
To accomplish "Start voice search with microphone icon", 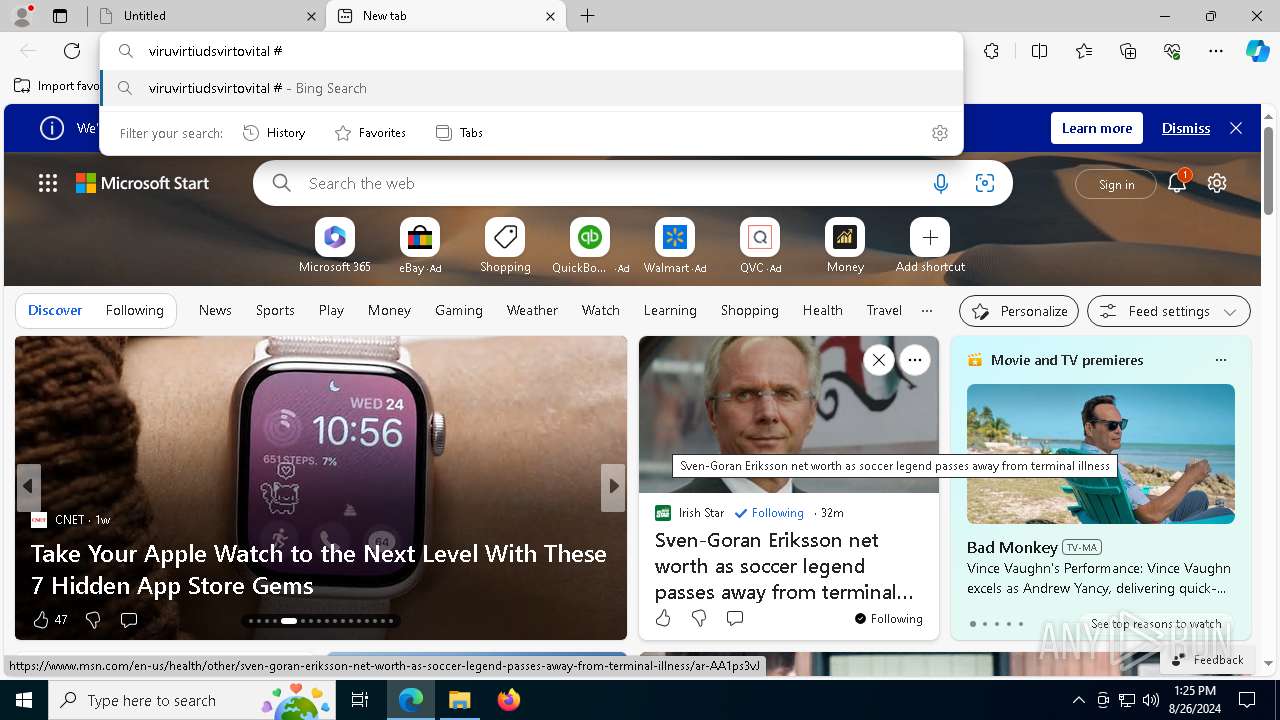I will pos(940,183).
